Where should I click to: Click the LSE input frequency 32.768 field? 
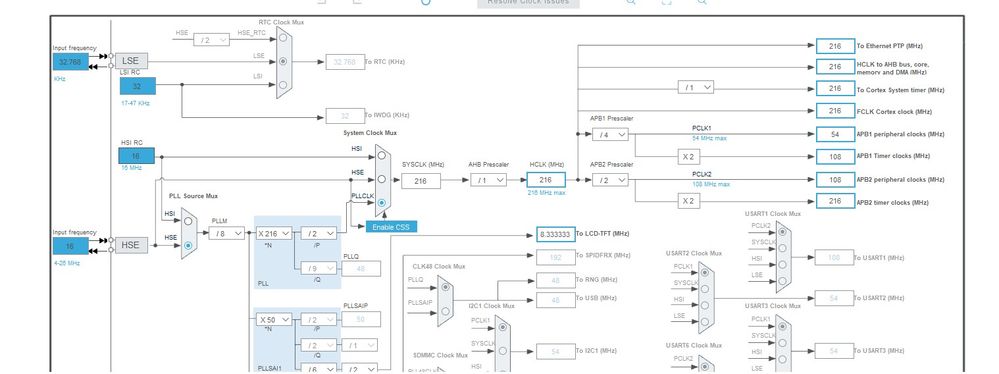[x=71, y=62]
